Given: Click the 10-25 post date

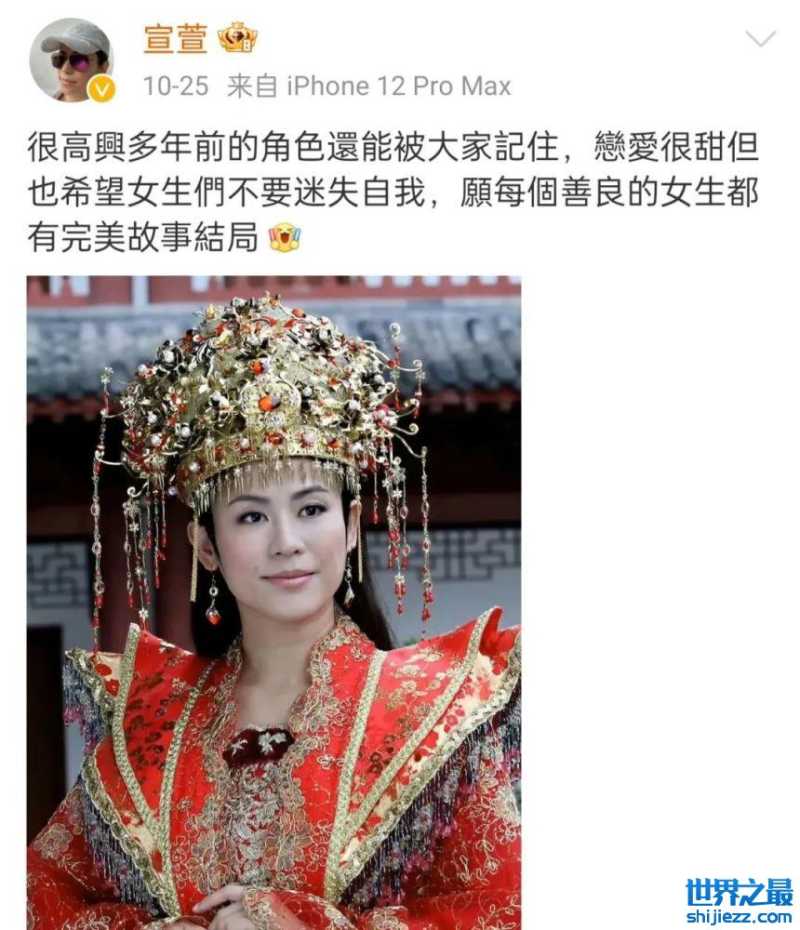Looking at the screenshot, I should 176,86.
